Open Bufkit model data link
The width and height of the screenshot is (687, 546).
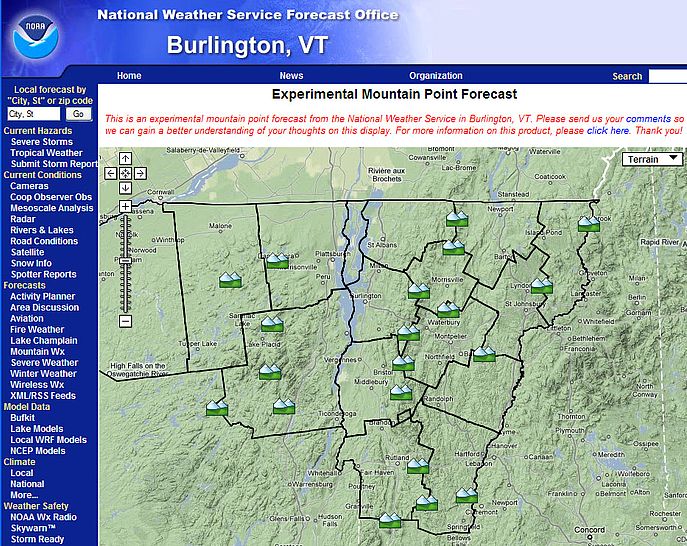(22, 418)
